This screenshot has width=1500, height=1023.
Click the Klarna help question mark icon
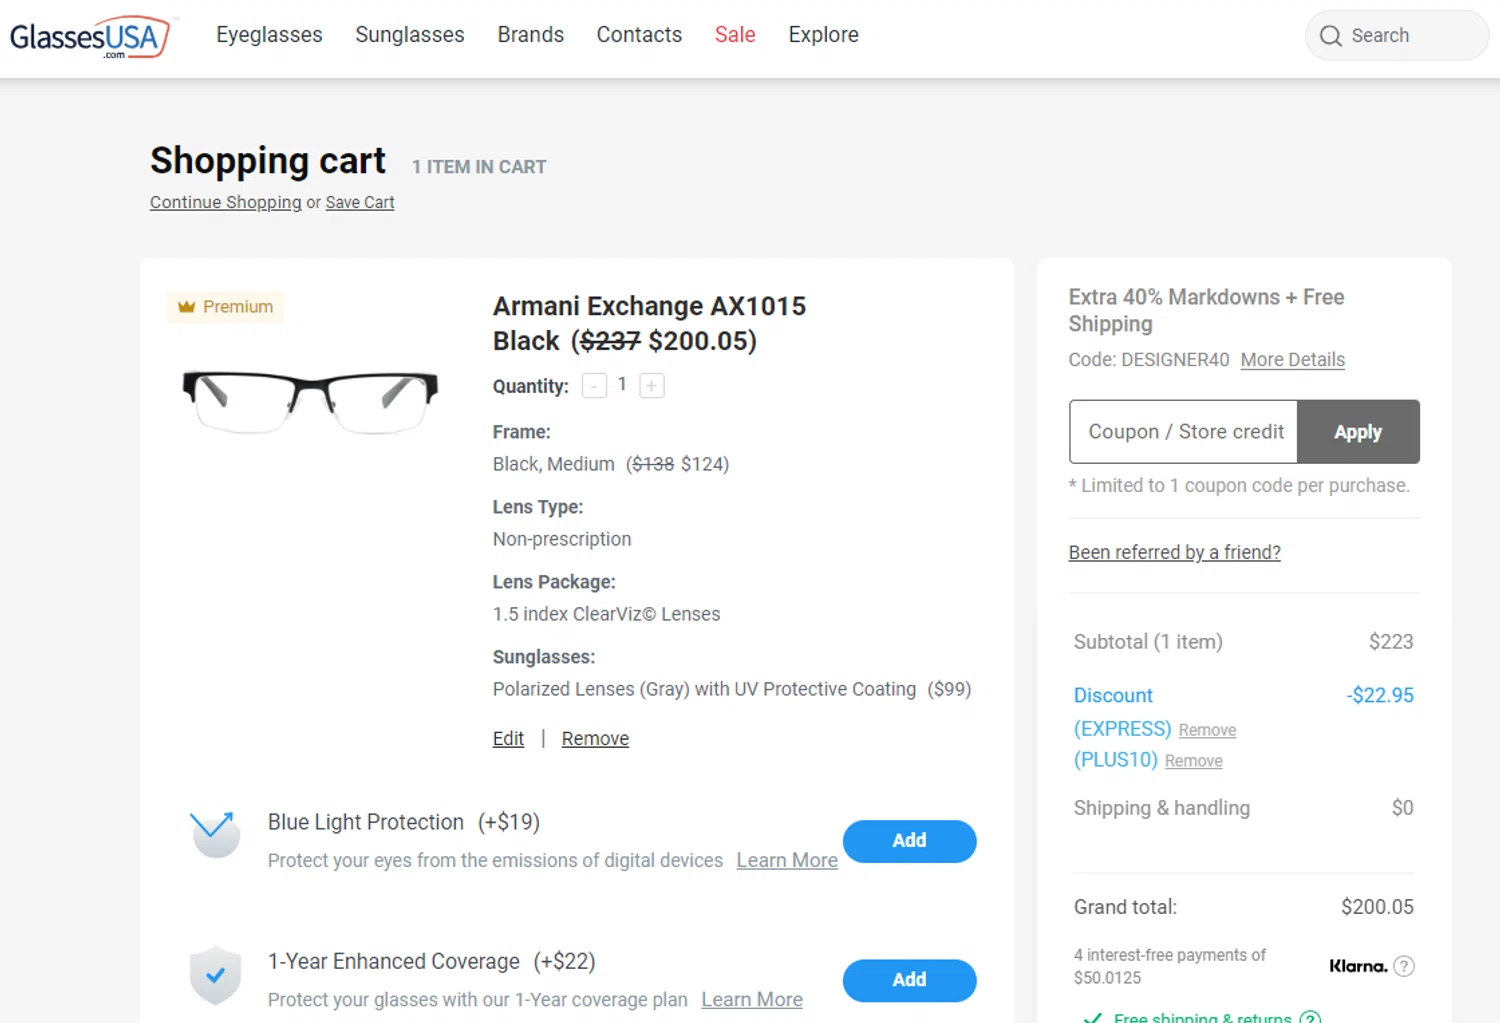[x=1404, y=966]
